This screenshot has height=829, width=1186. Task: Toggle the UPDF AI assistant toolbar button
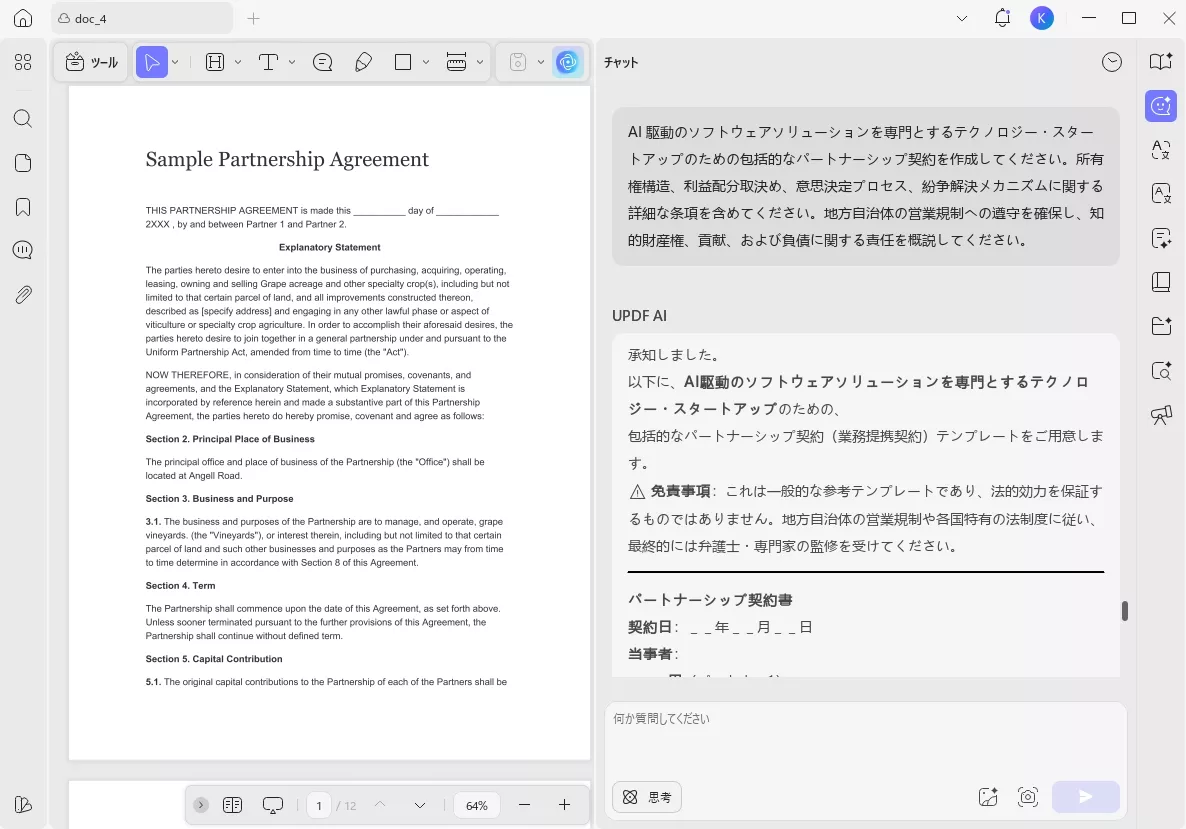pyautogui.click(x=568, y=62)
